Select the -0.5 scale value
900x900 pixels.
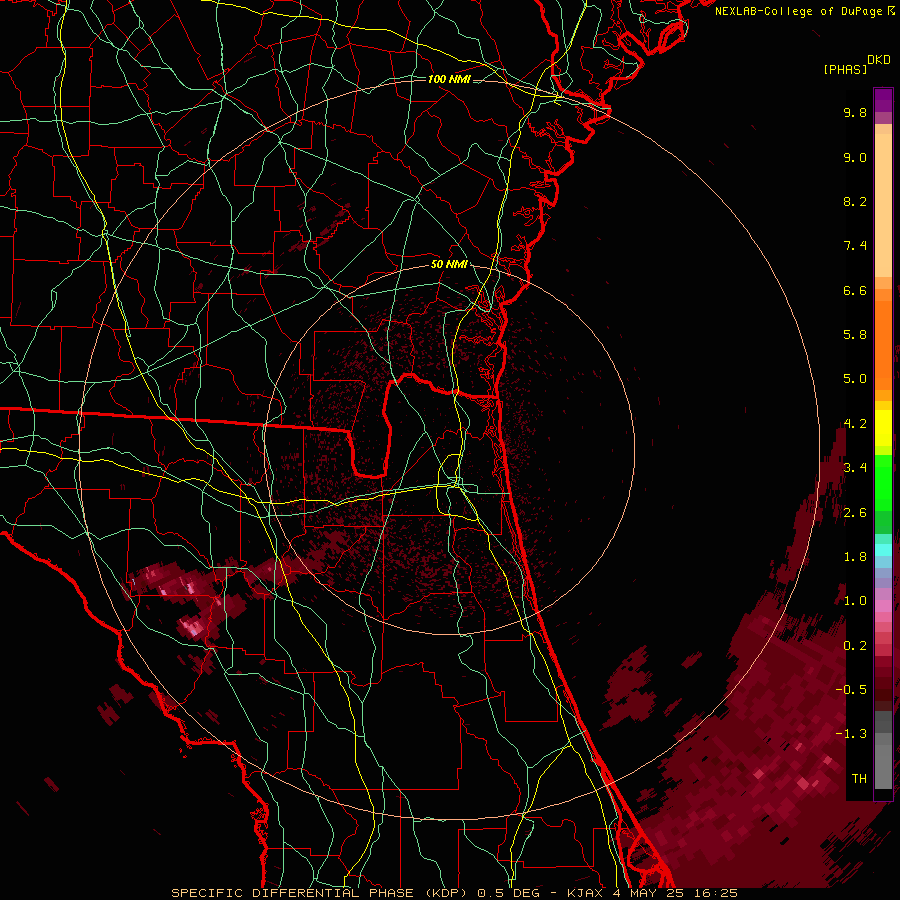pyautogui.click(x=851, y=690)
